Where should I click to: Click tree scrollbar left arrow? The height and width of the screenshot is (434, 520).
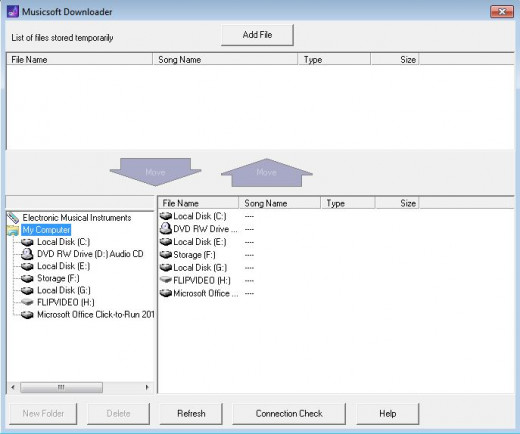click(13, 387)
